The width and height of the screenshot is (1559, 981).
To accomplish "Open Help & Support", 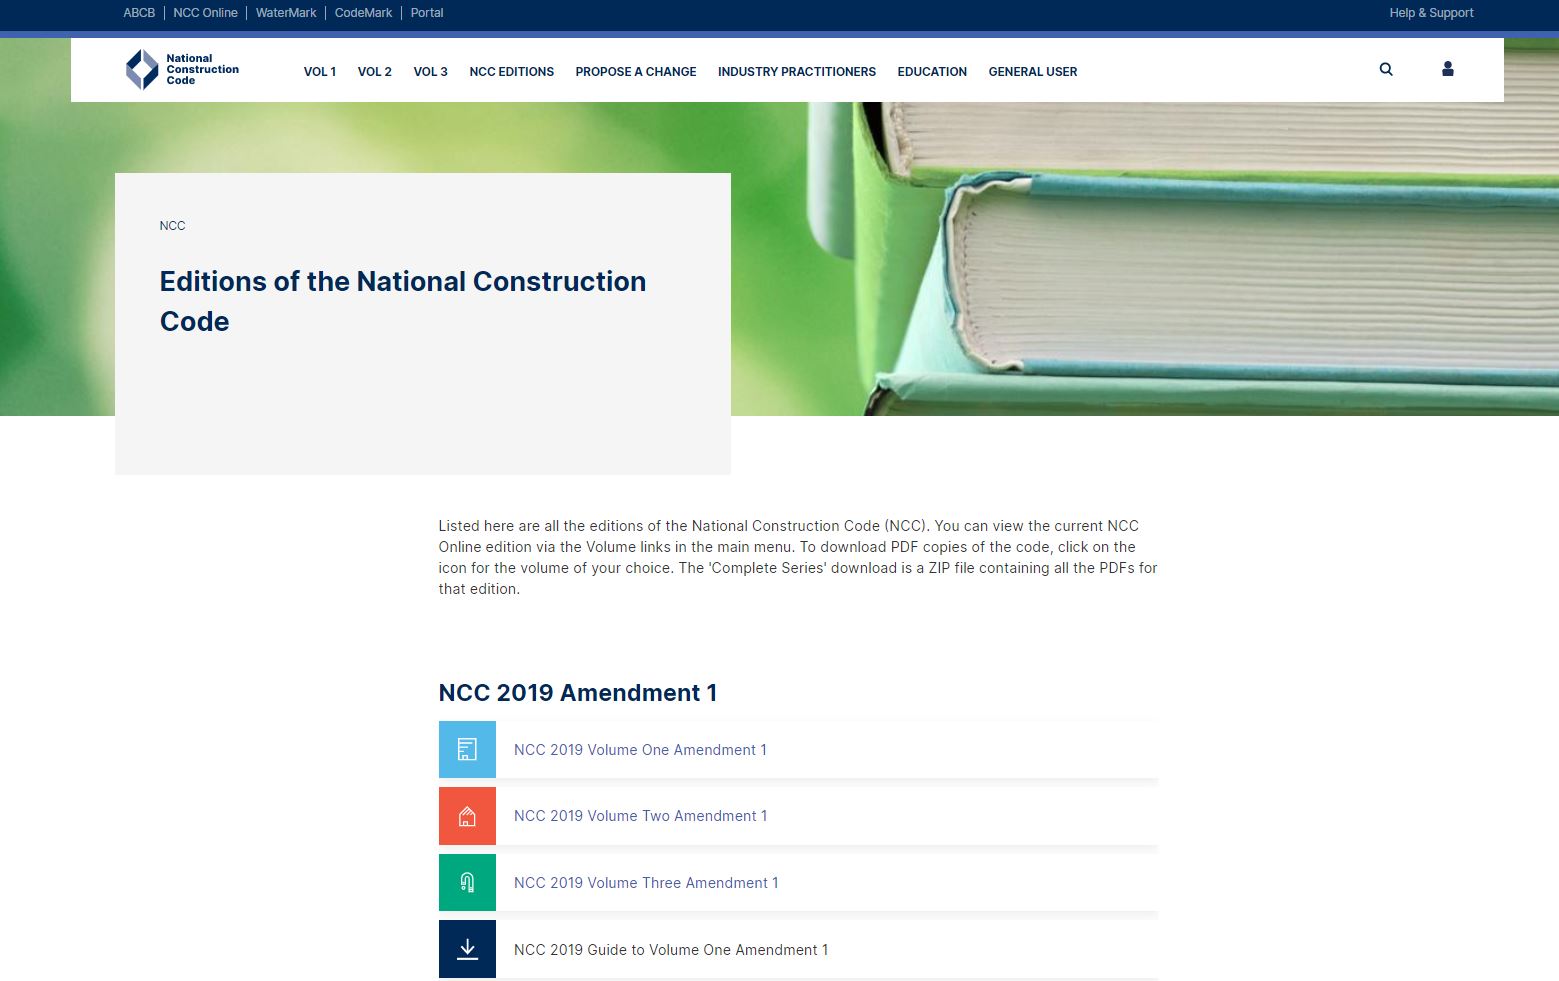I will pyautogui.click(x=1431, y=12).
